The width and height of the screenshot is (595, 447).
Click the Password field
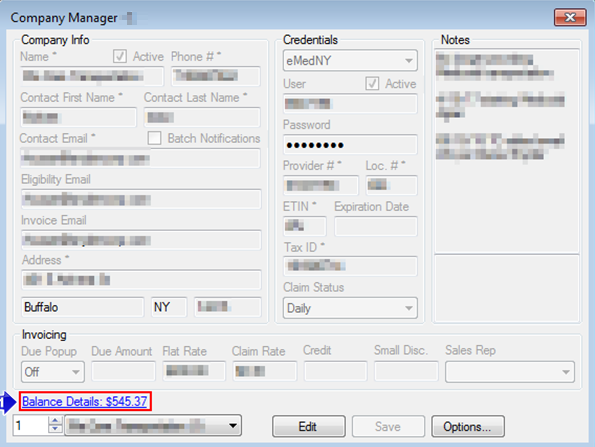coord(350,145)
